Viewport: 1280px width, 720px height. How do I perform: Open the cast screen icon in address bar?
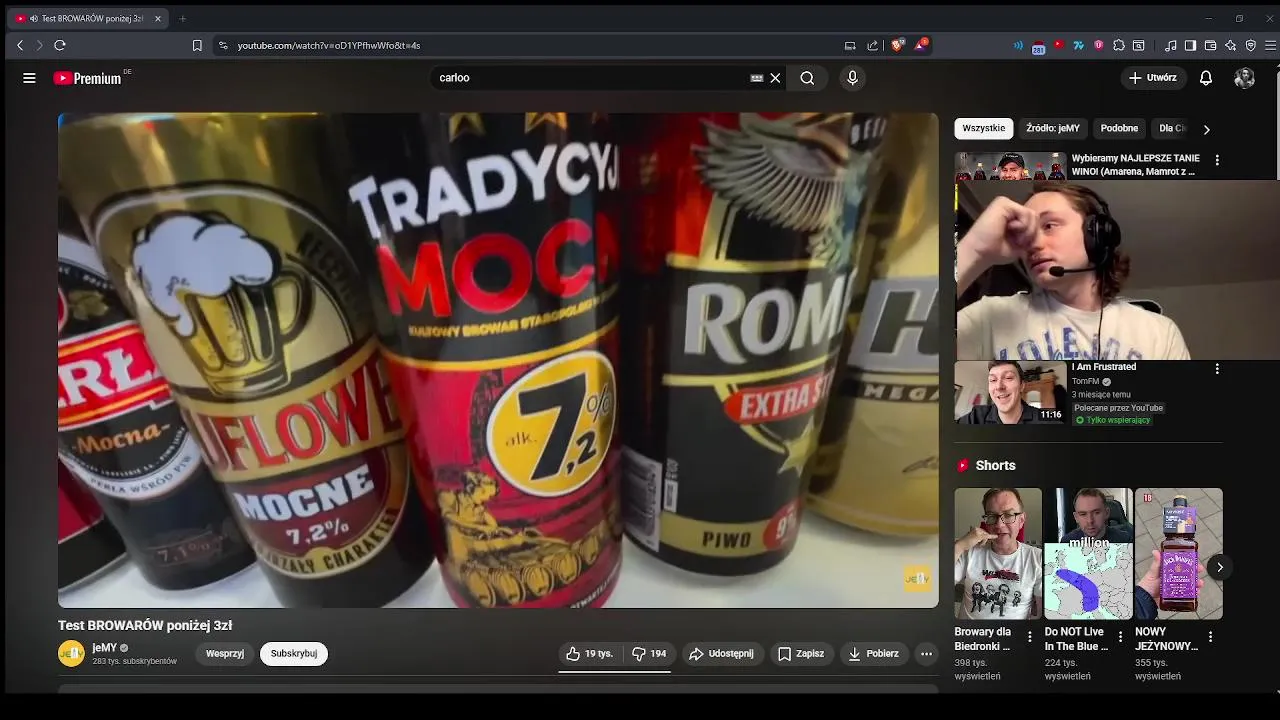(x=850, y=45)
